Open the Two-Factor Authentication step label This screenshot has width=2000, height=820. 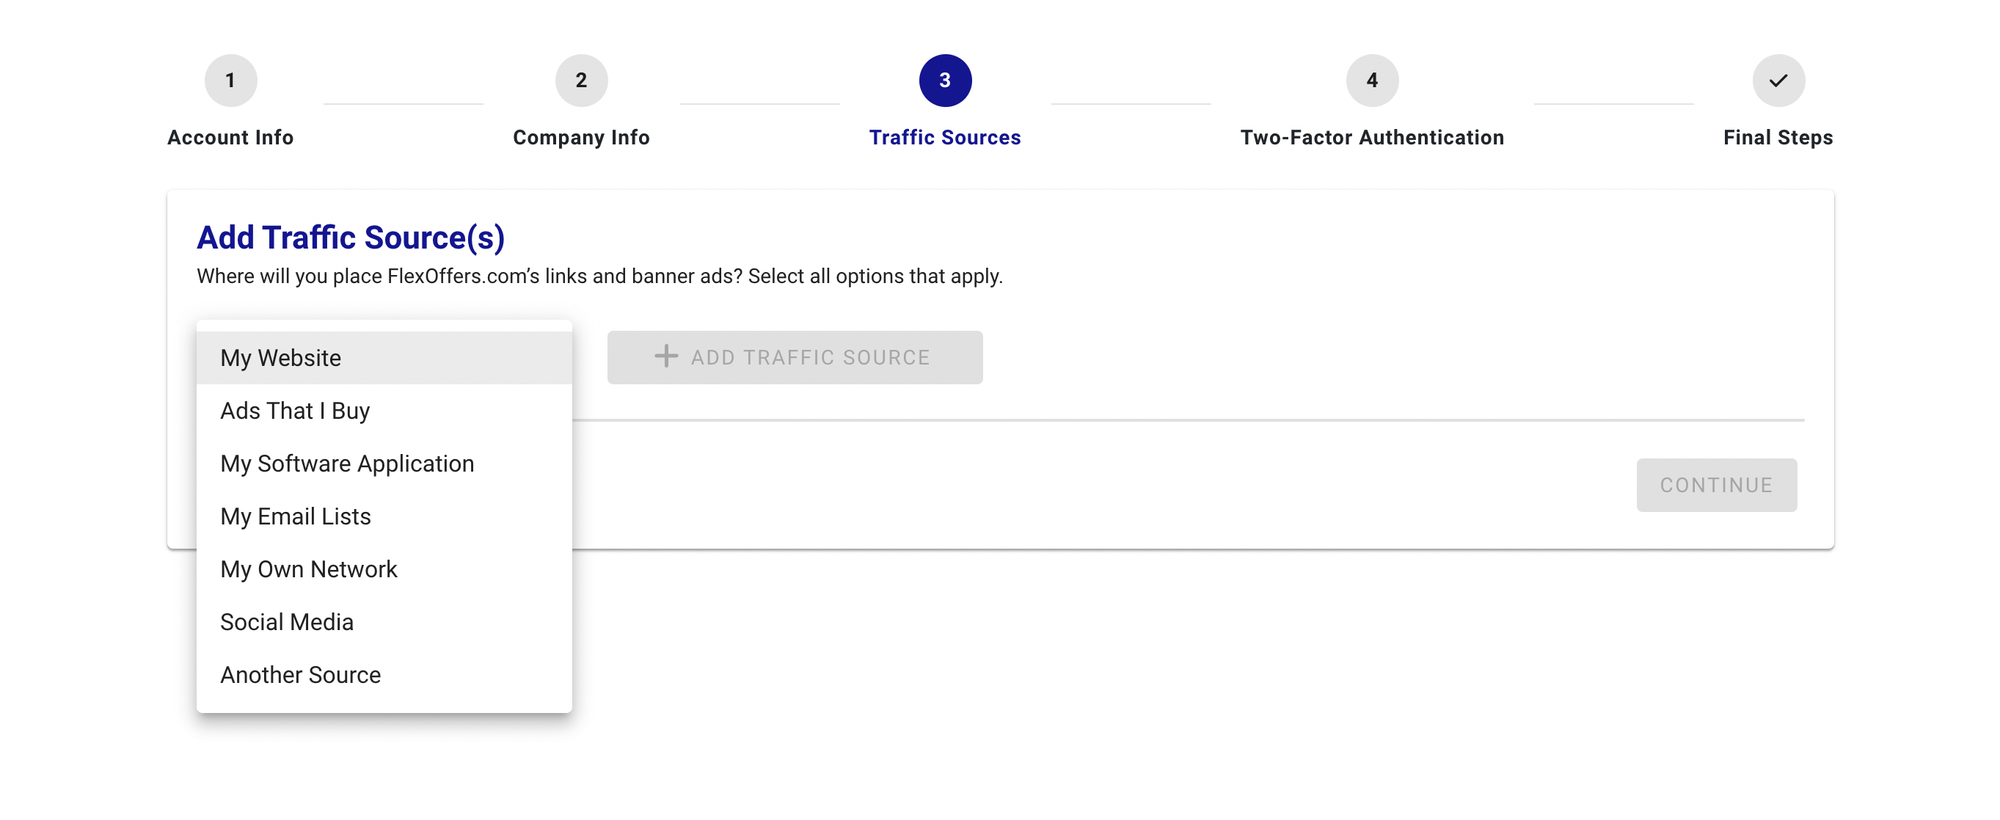click(x=1372, y=138)
